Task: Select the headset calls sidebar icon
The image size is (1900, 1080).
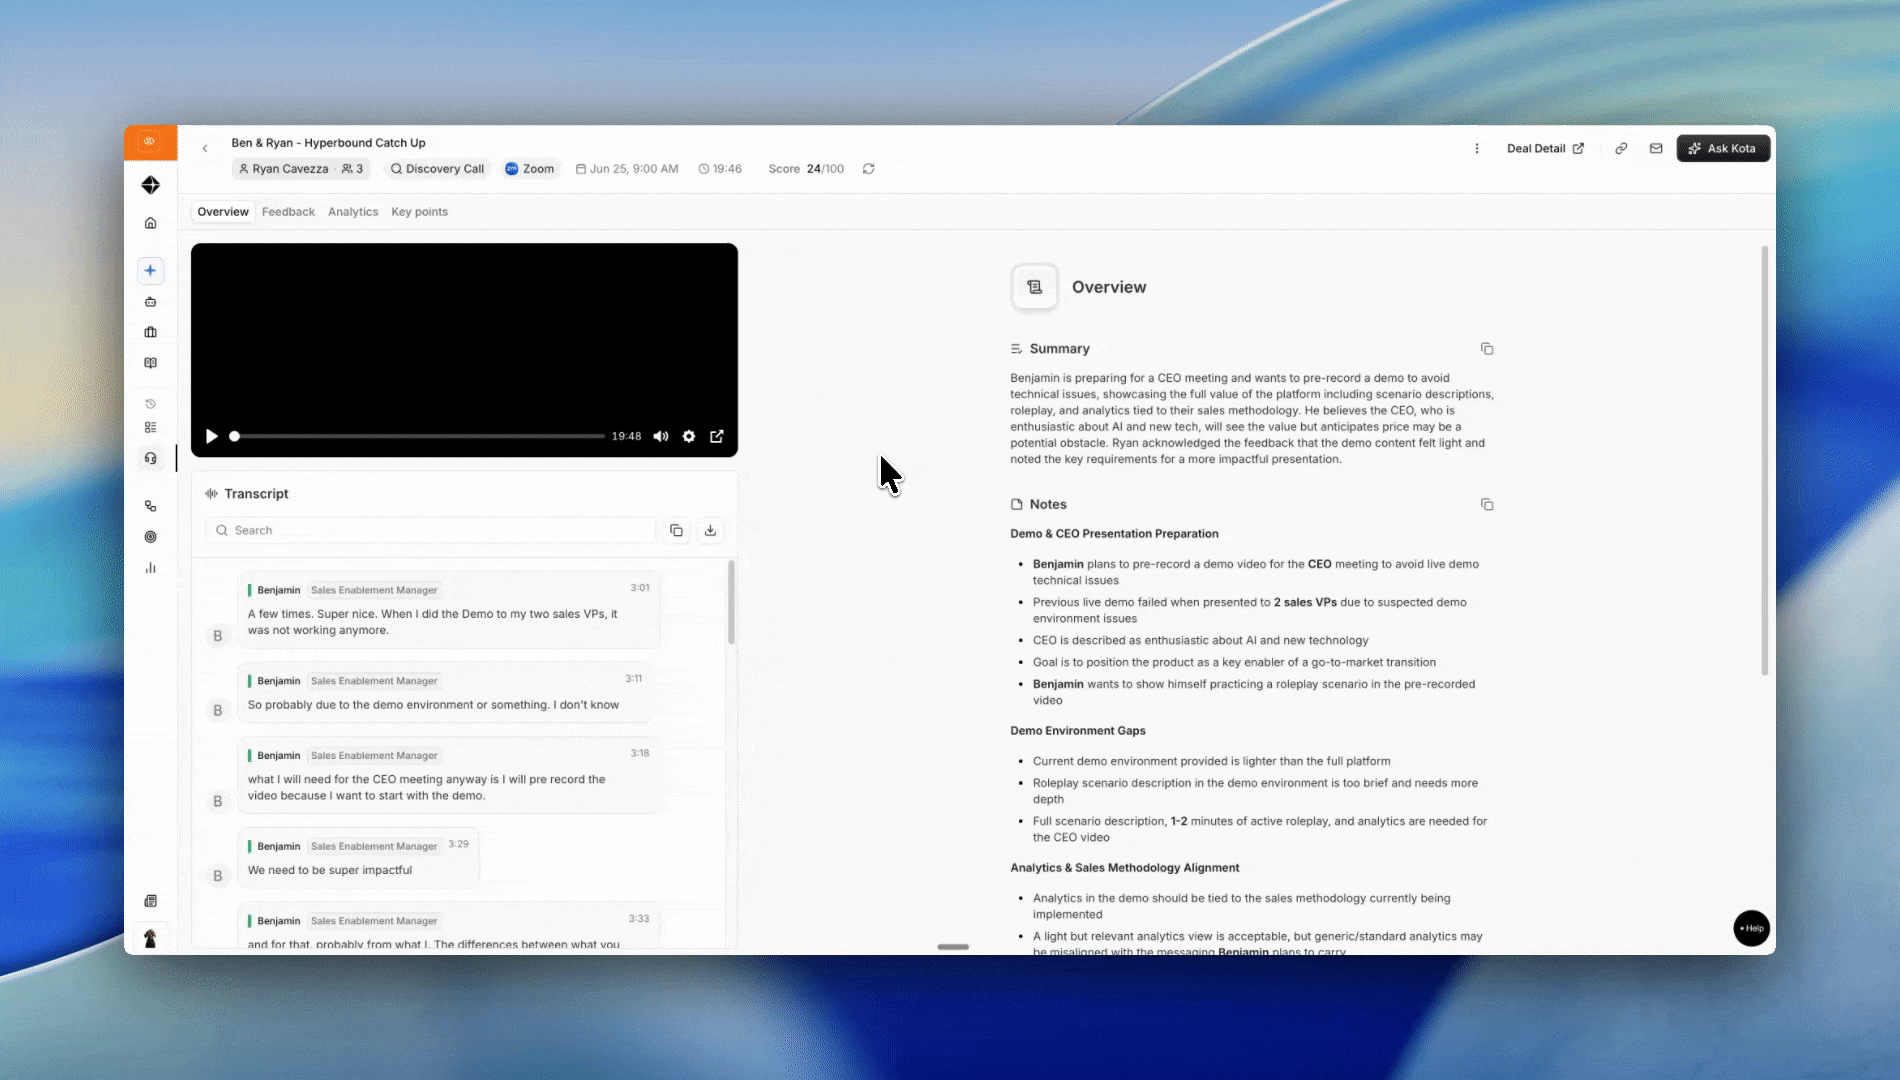Action: (150, 458)
